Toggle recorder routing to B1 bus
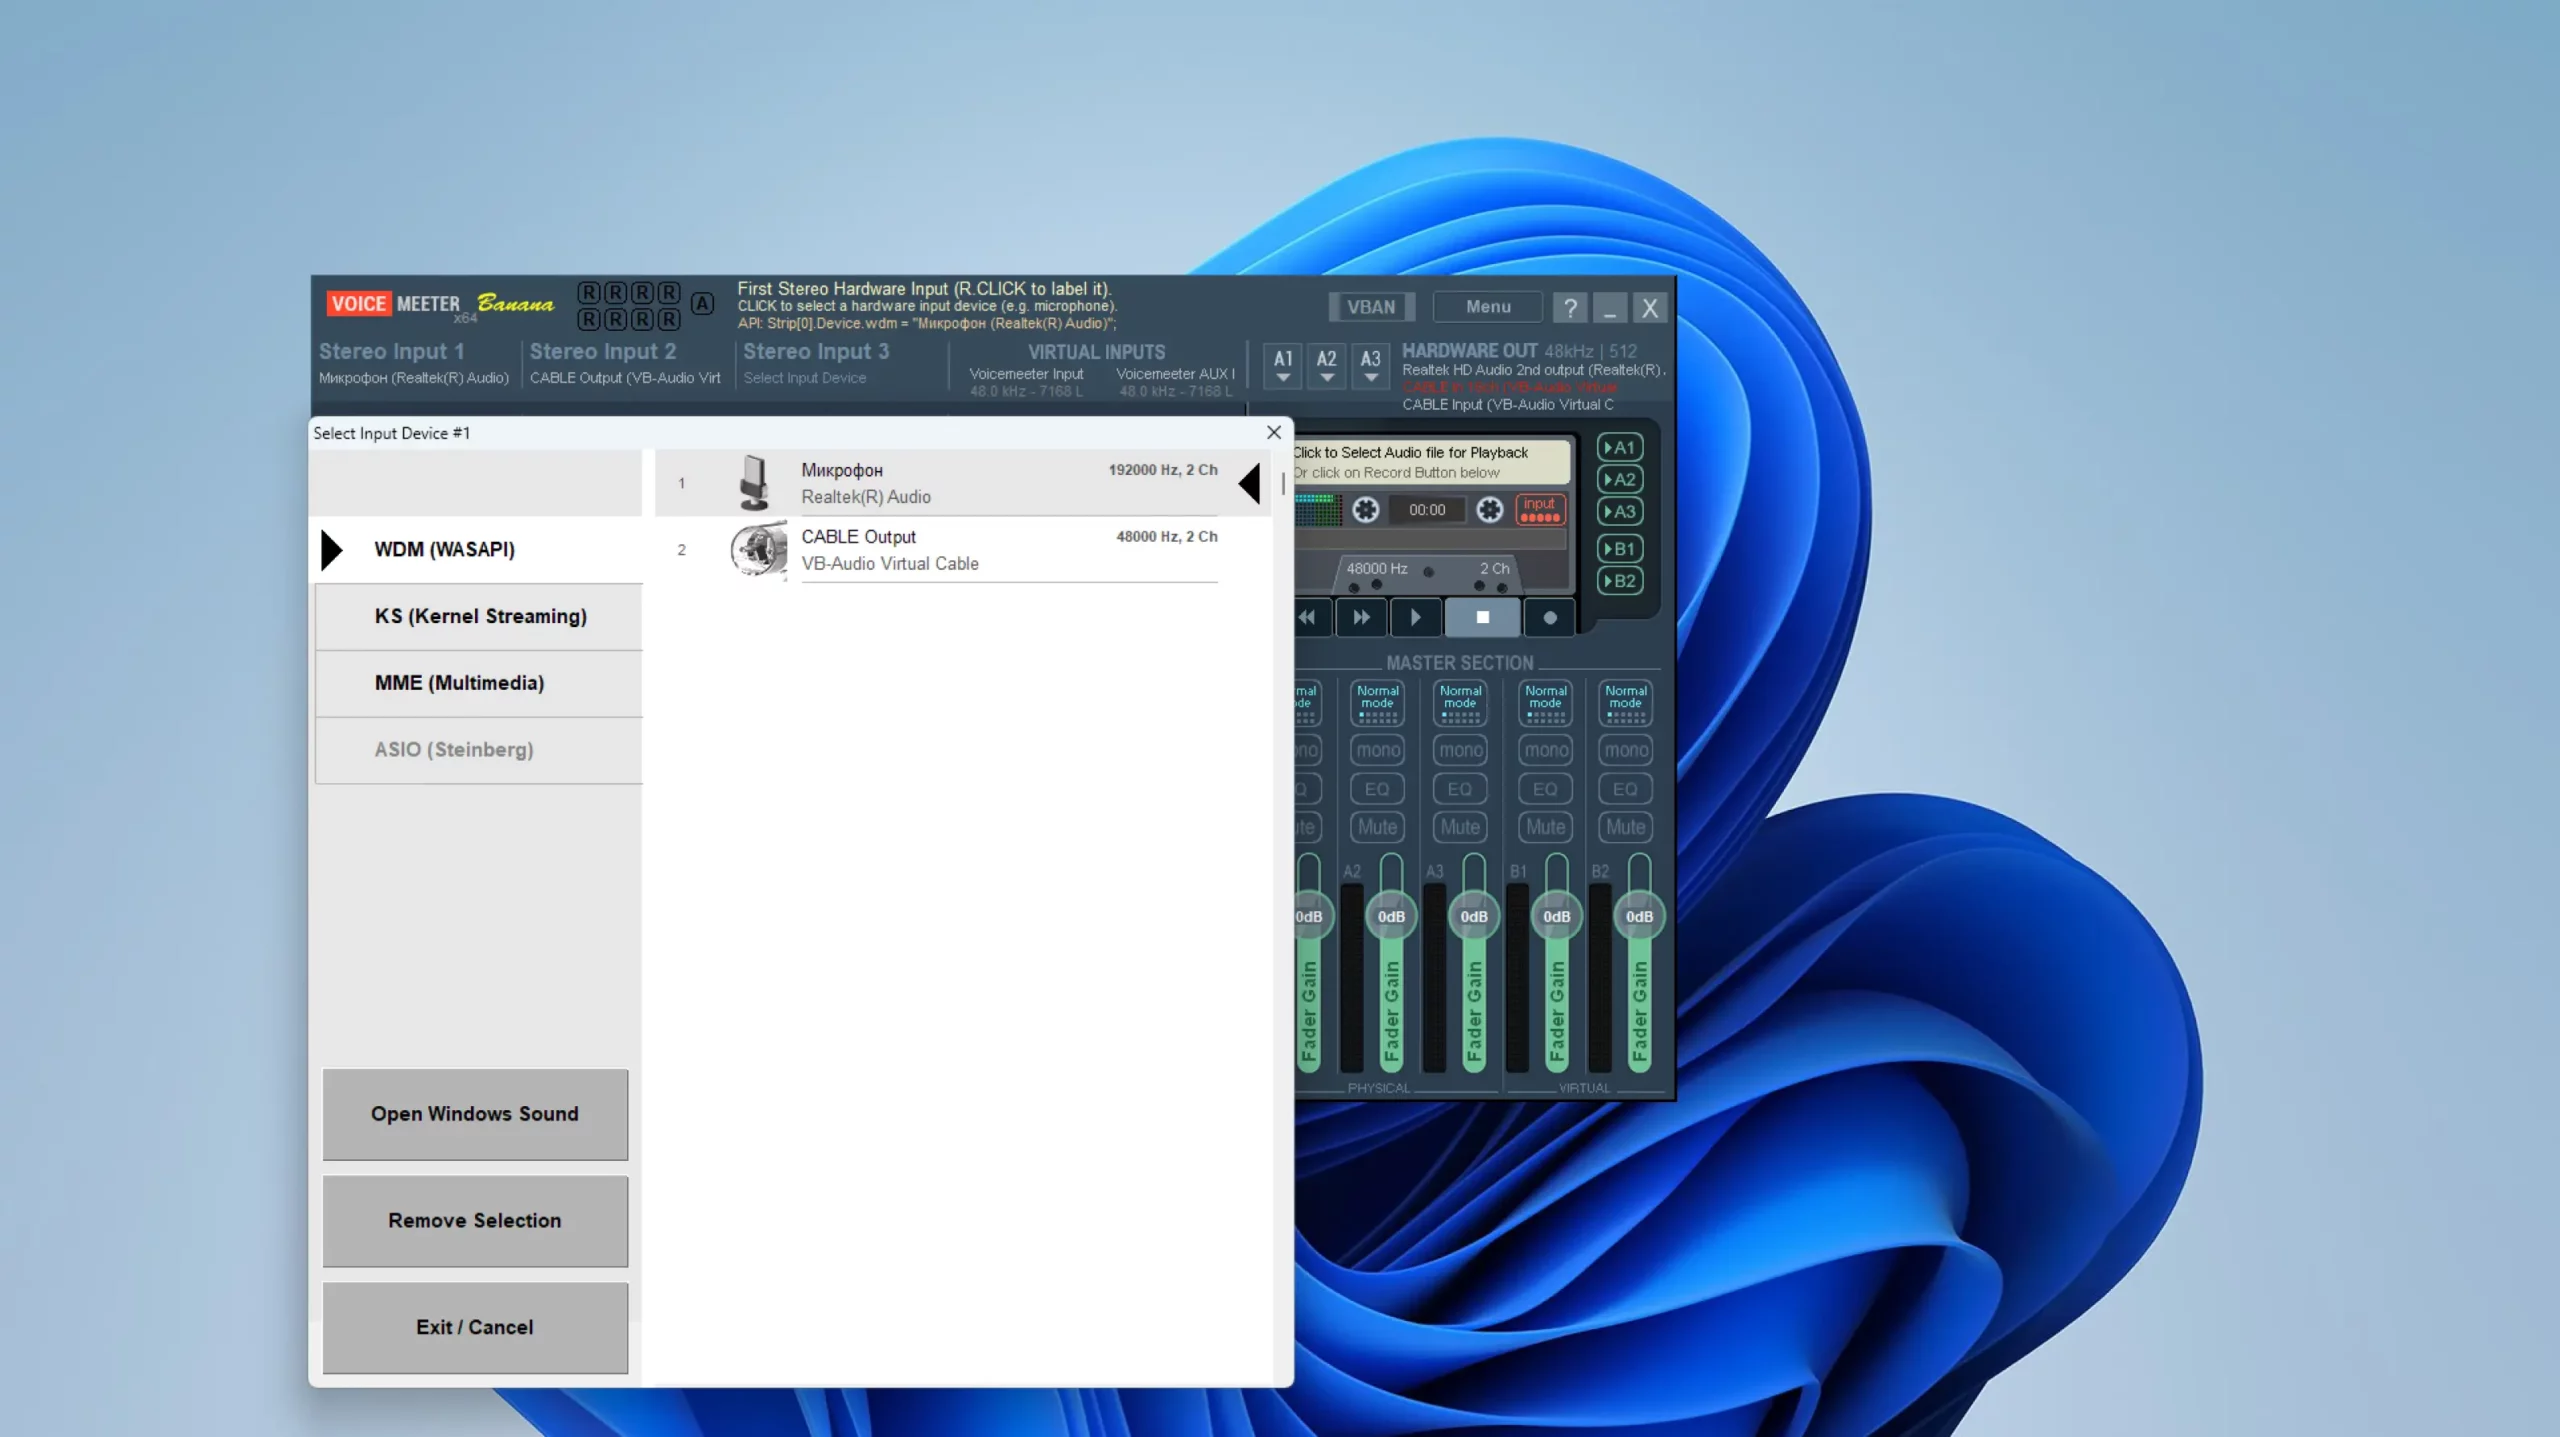 [1620, 548]
